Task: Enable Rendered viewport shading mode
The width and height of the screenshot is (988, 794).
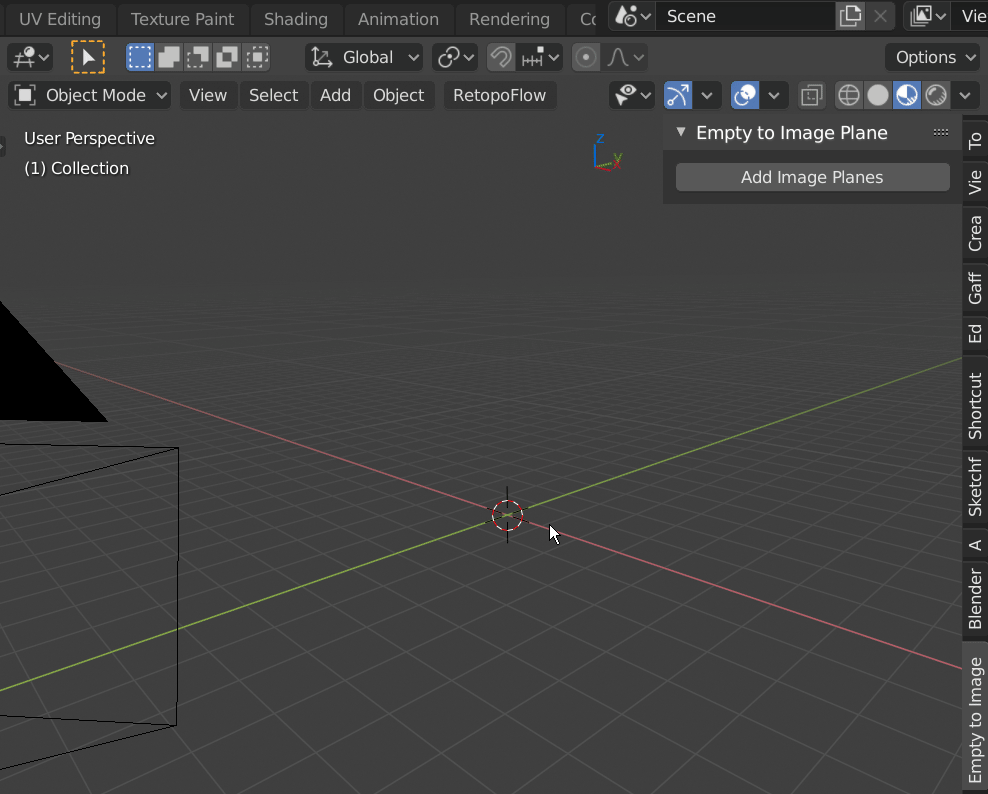Action: [936, 95]
